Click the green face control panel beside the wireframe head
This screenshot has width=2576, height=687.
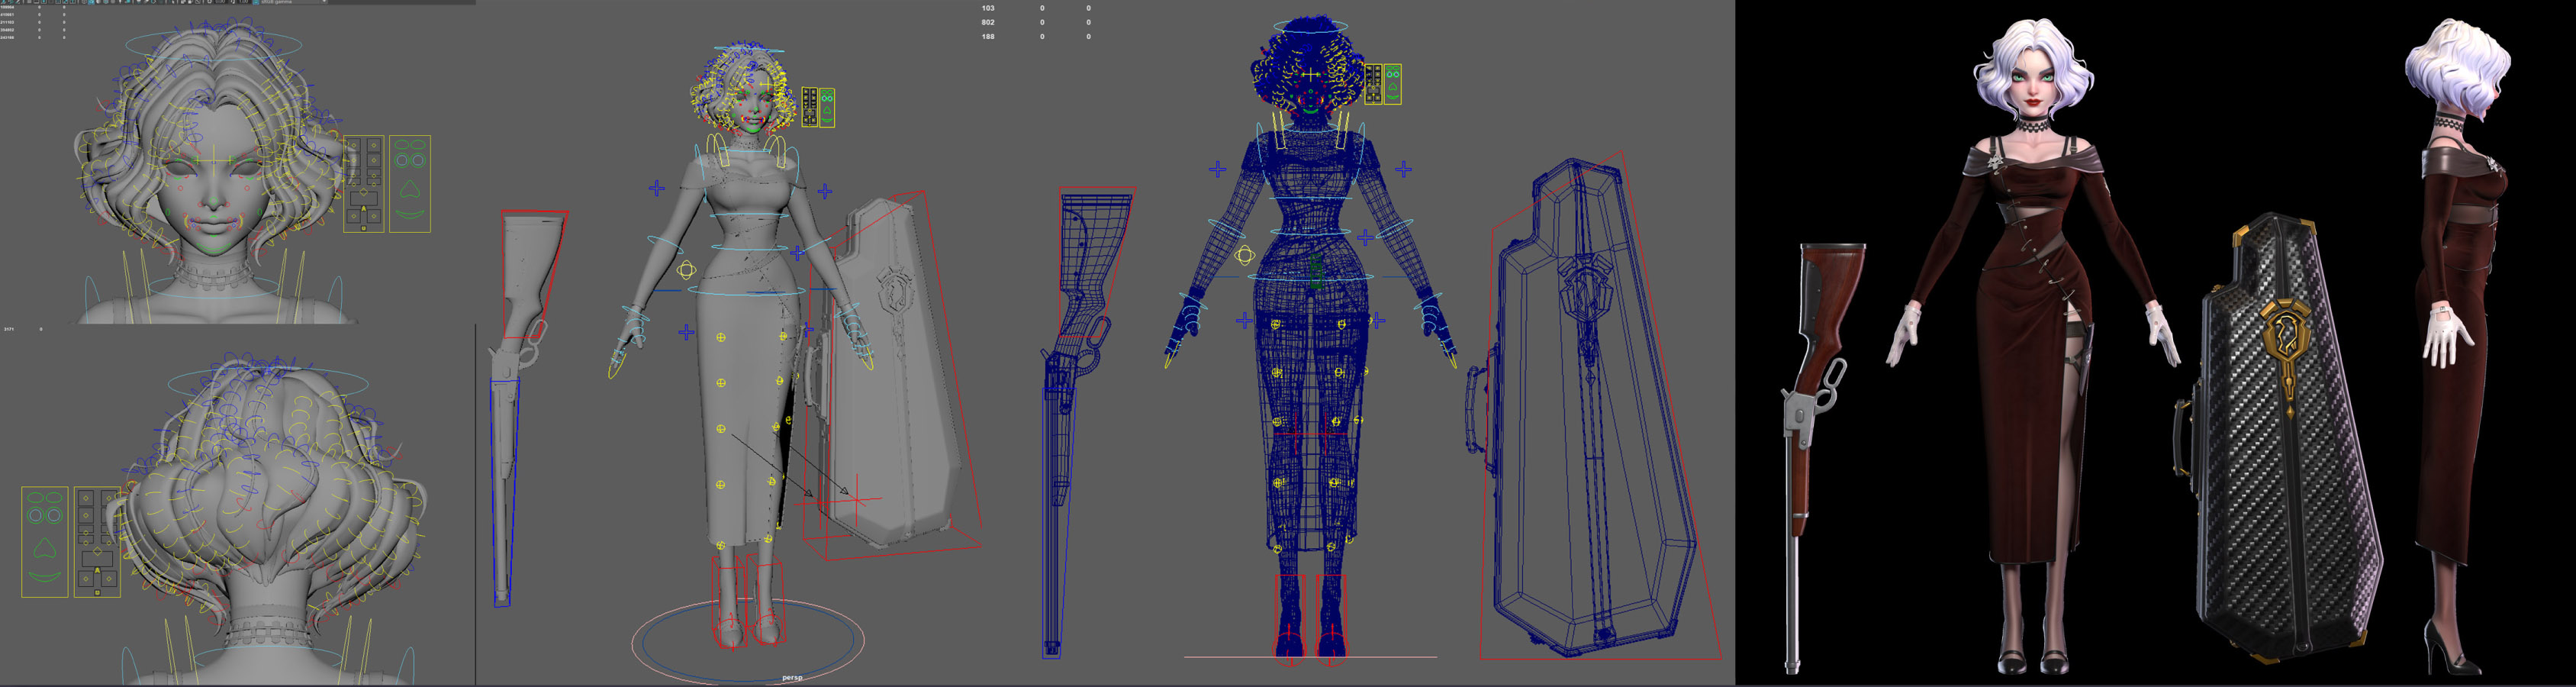[1392, 84]
